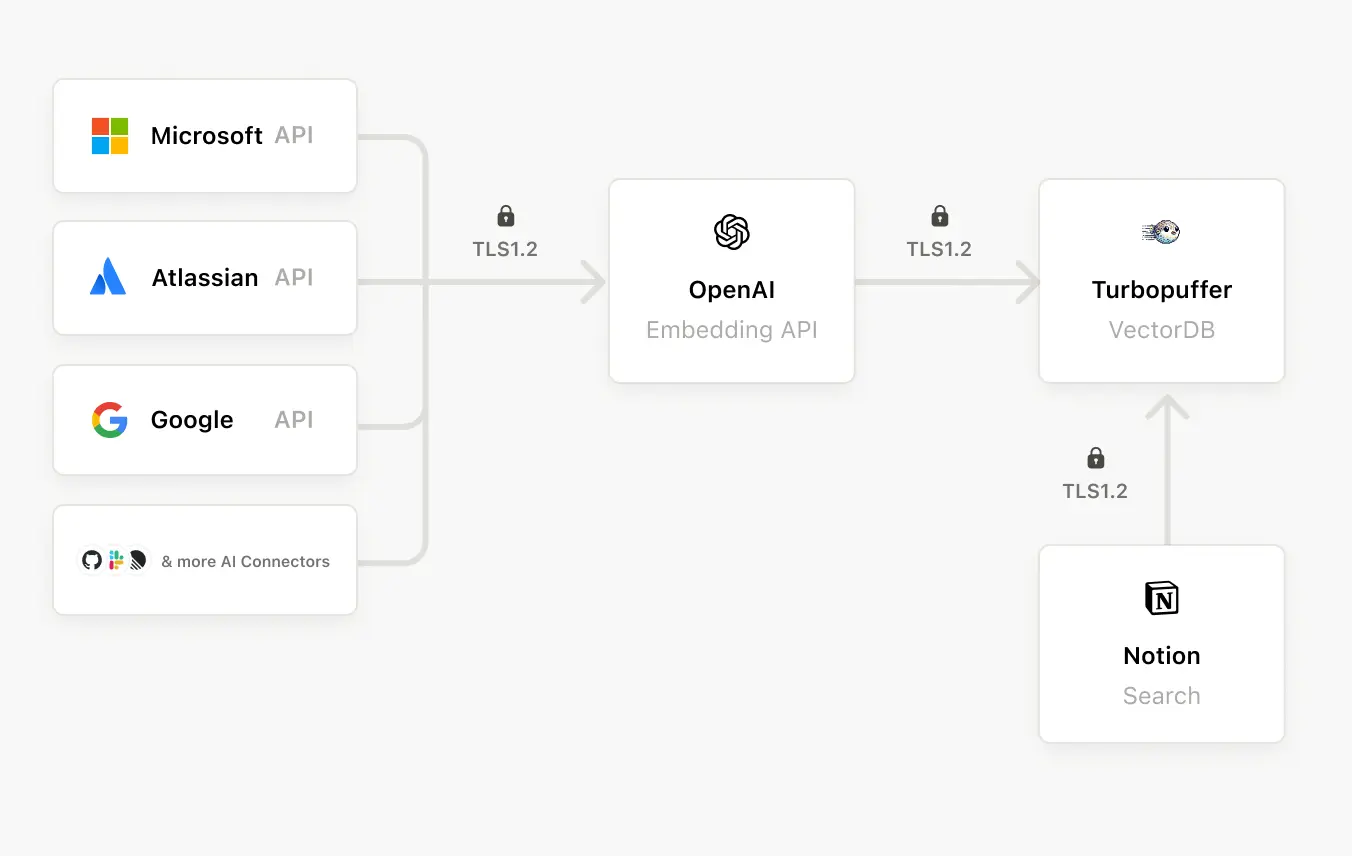Click the "Search" label under Notion
The width and height of the screenshot is (1352, 856).
[x=1161, y=696]
